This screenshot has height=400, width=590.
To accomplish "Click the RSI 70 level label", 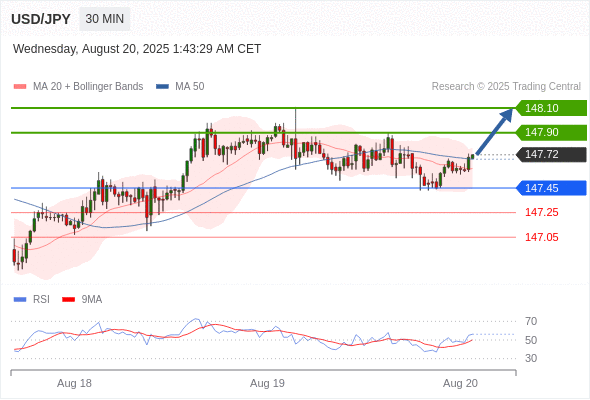I will (531, 321).
